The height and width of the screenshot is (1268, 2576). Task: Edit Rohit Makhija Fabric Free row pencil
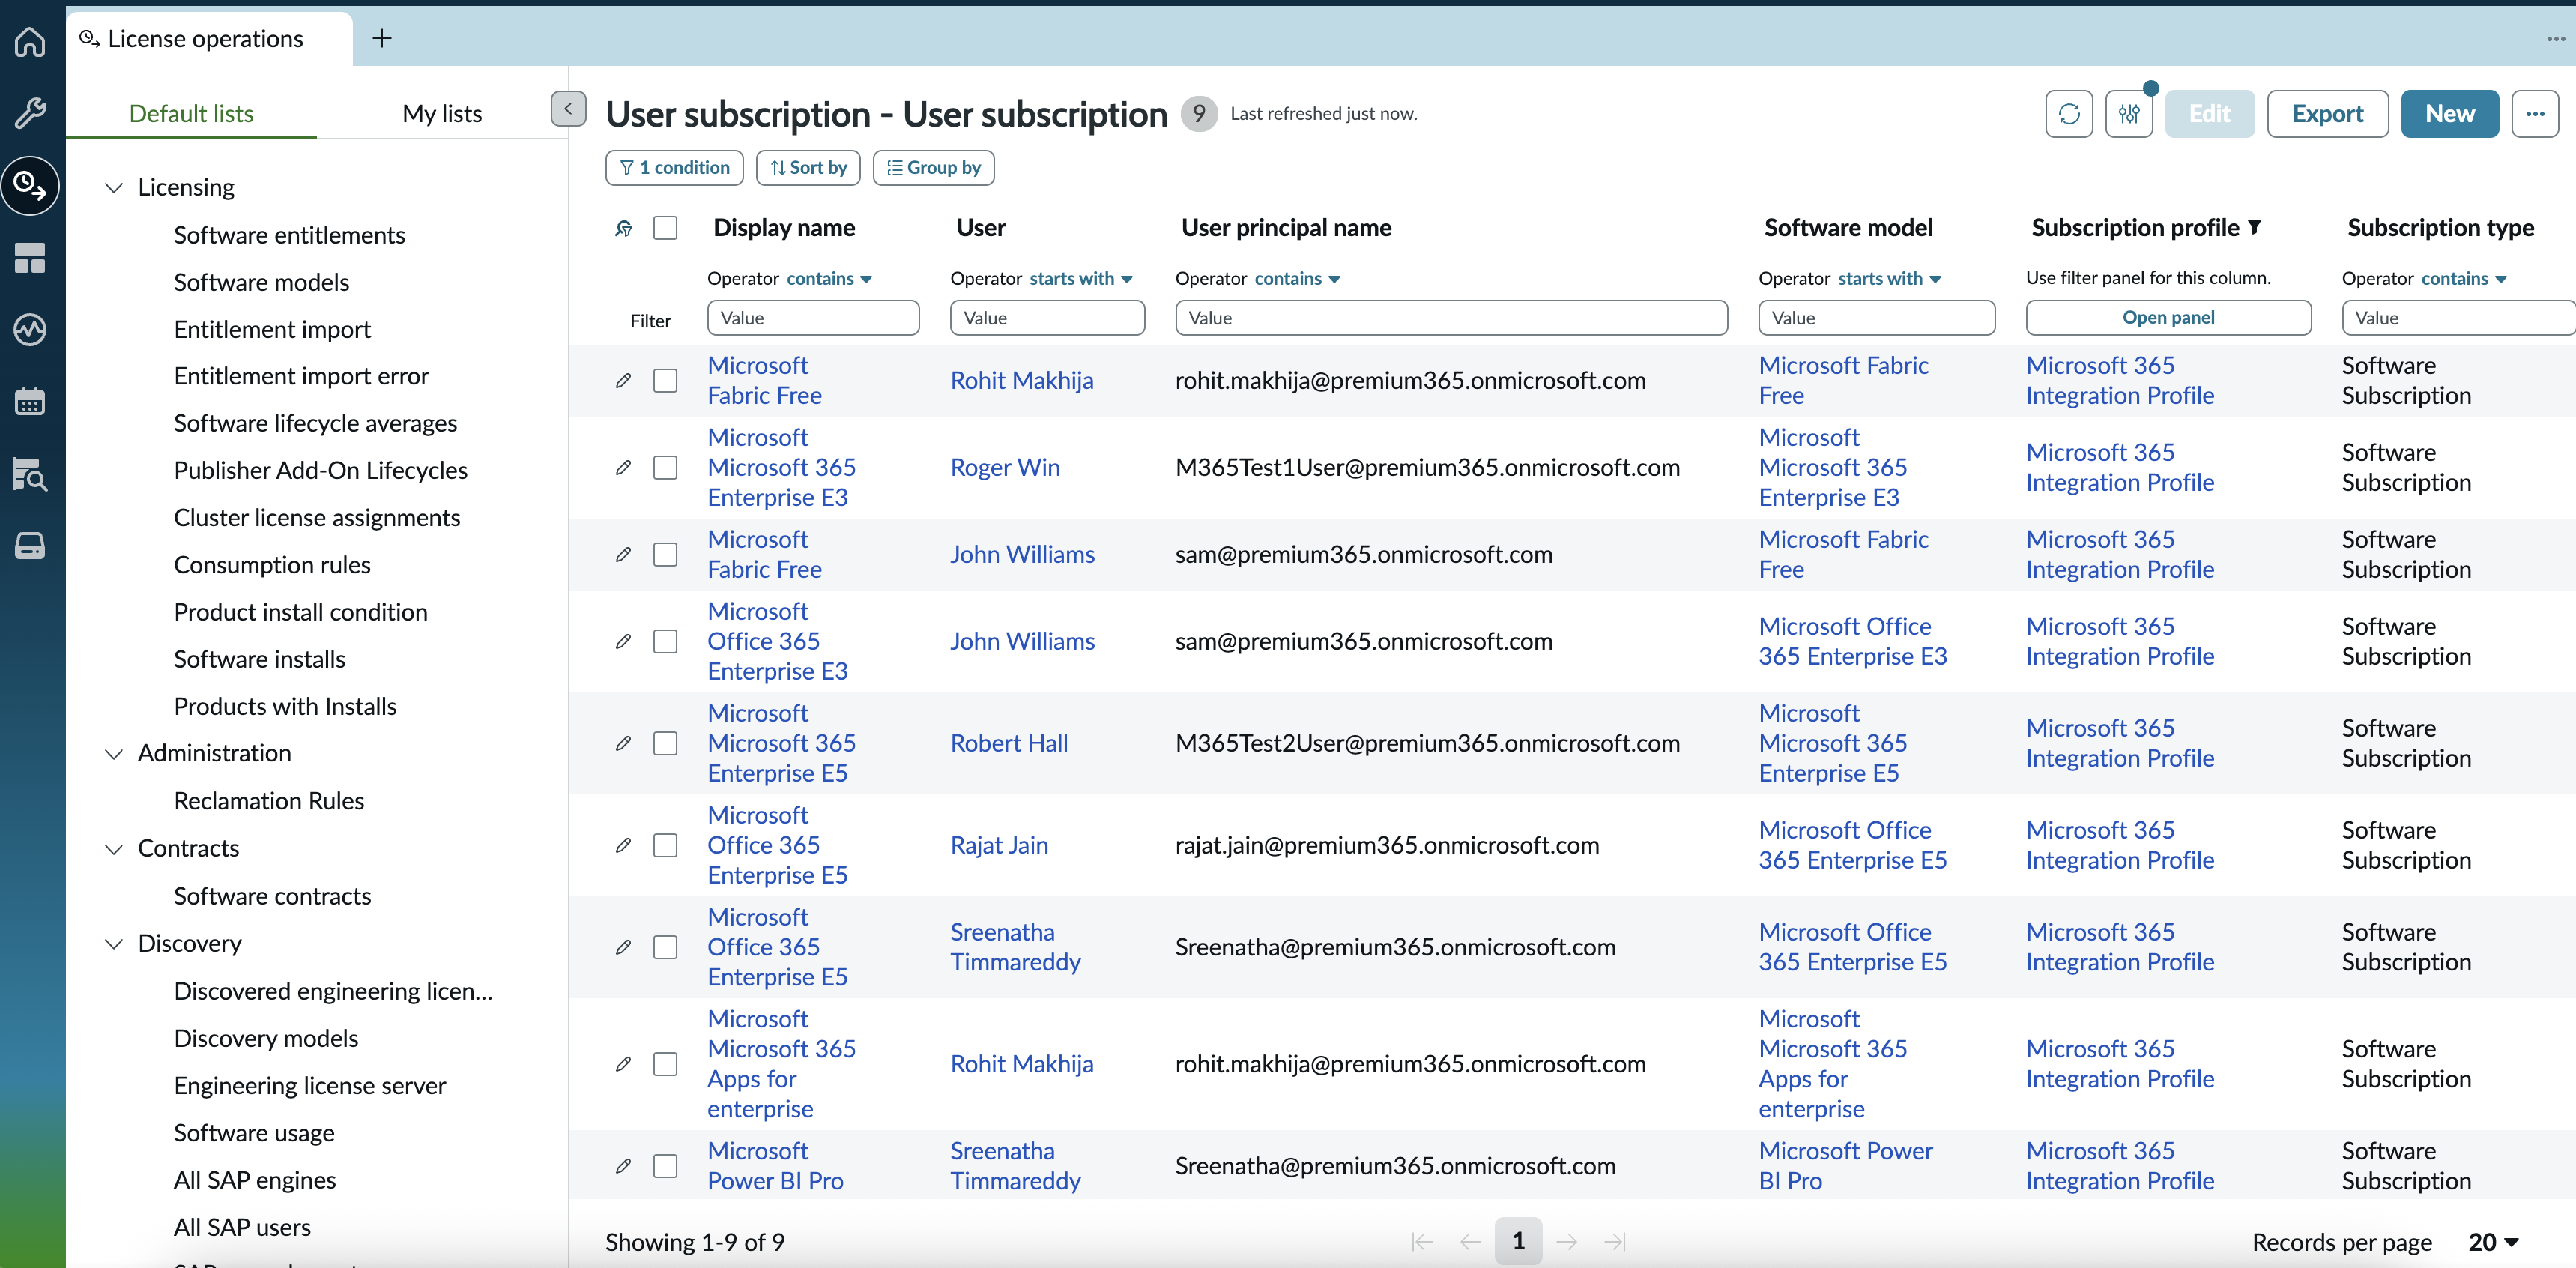coord(623,380)
